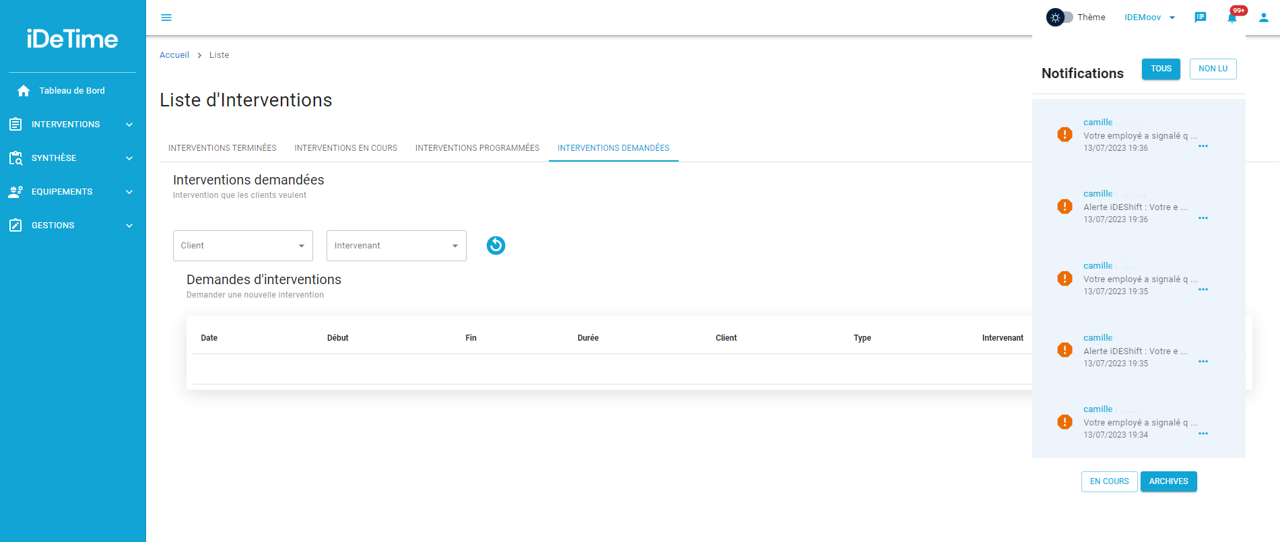Expand the GESTIONS sidebar menu
The image size is (1280, 542).
(72, 226)
